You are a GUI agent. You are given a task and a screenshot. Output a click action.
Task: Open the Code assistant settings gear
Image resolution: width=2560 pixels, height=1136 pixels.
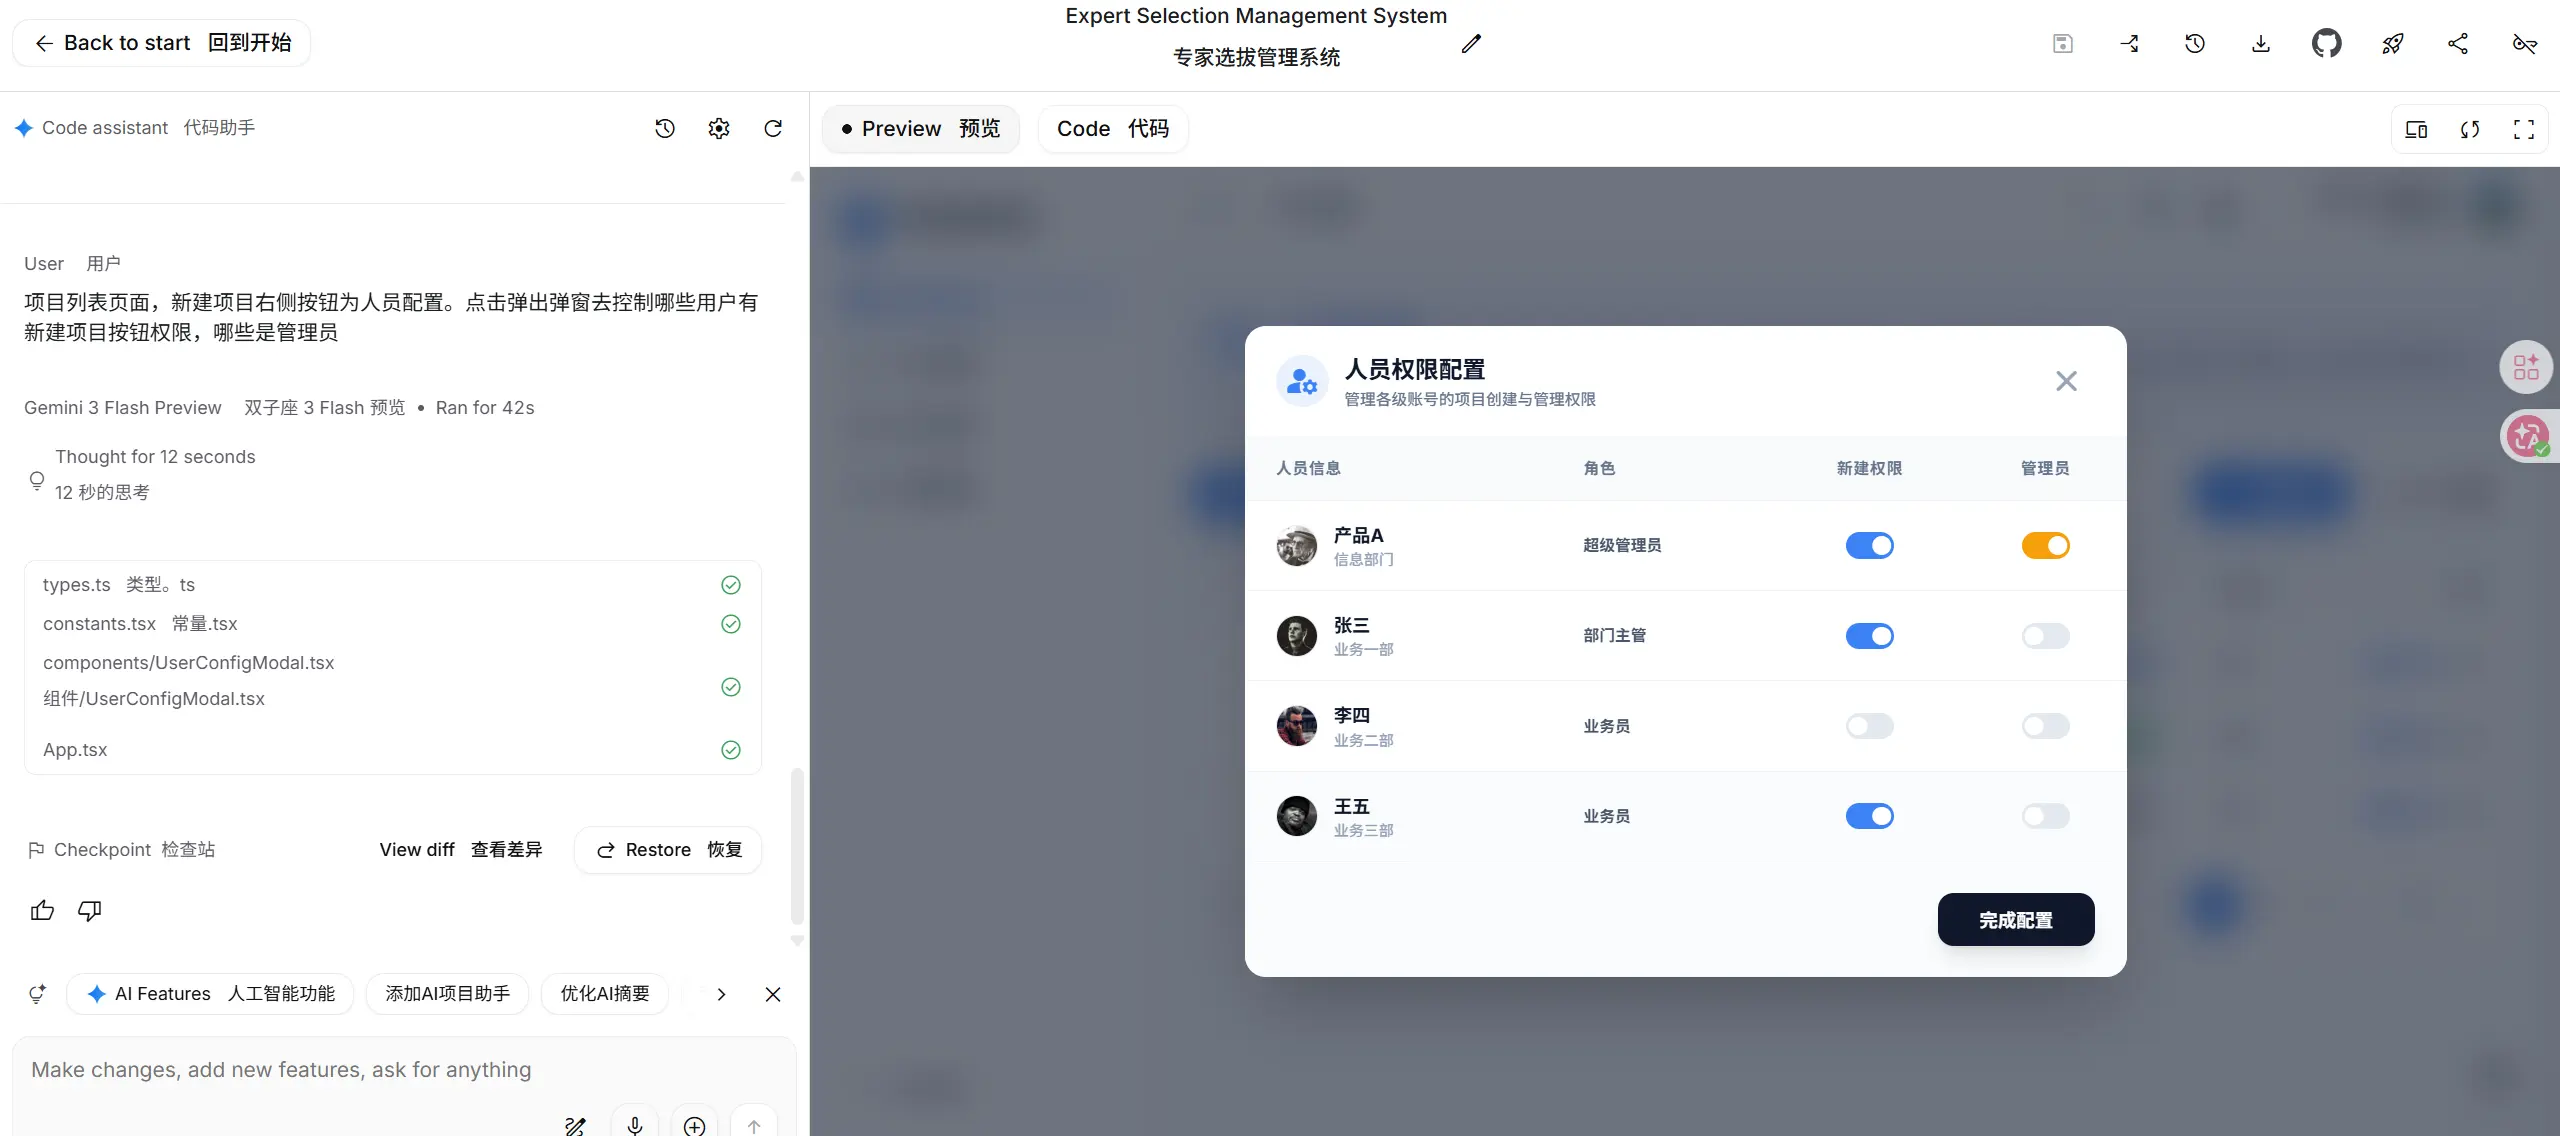pos(719,128)
